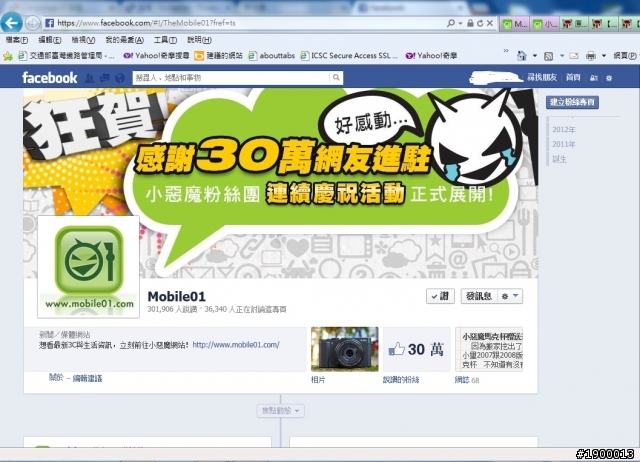This screenshot has height=462, width=640.
Task: Open http://www.mobile01.com/ link
Action: click(236, 345)
